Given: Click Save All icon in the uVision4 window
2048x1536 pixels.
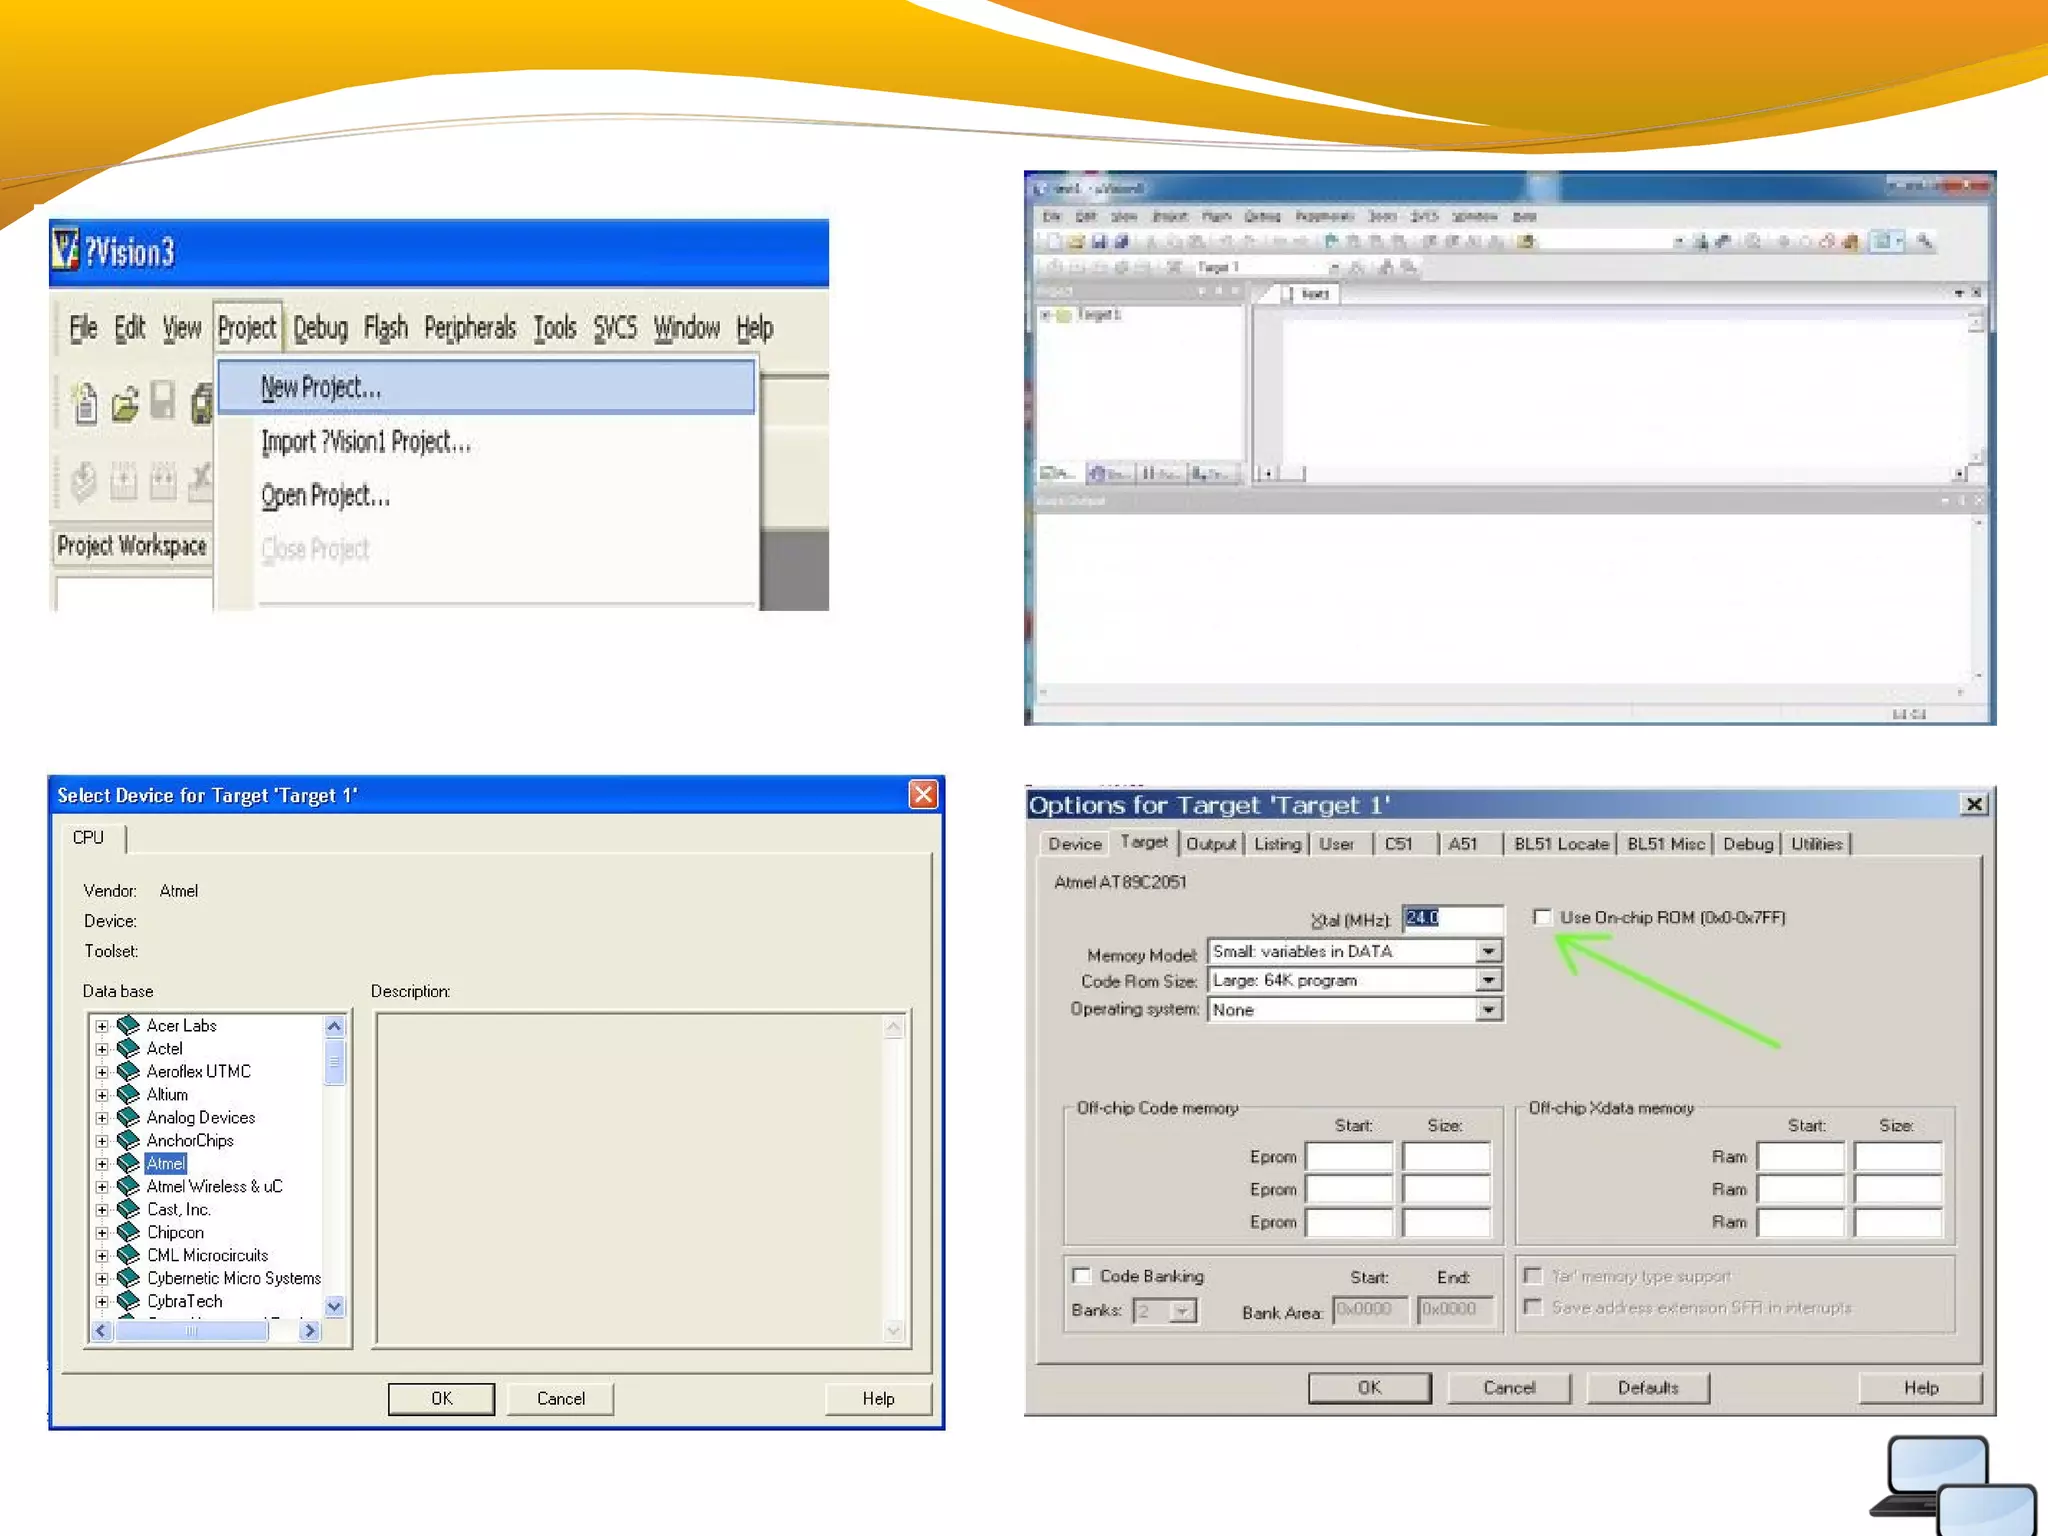Looking at the screenshot, I should tap(1121, 241).
